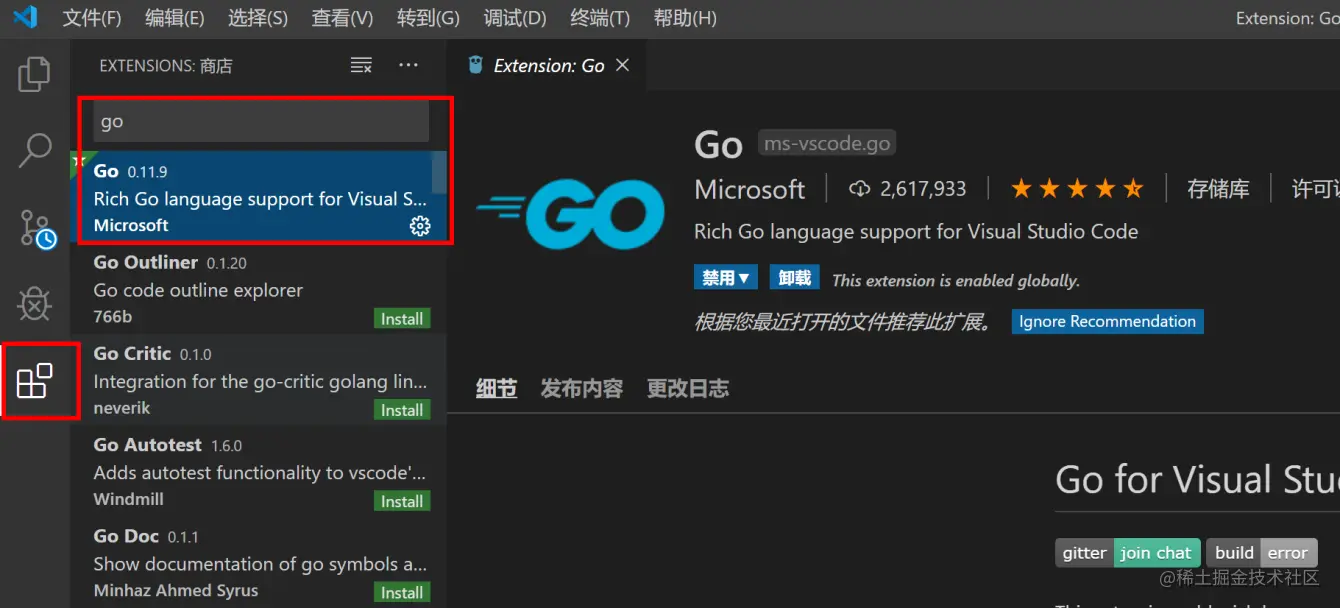The height and width of the screenshot is (608, 1340).
Task: Open the Go extension manage gear
Action: coord(420,226)
